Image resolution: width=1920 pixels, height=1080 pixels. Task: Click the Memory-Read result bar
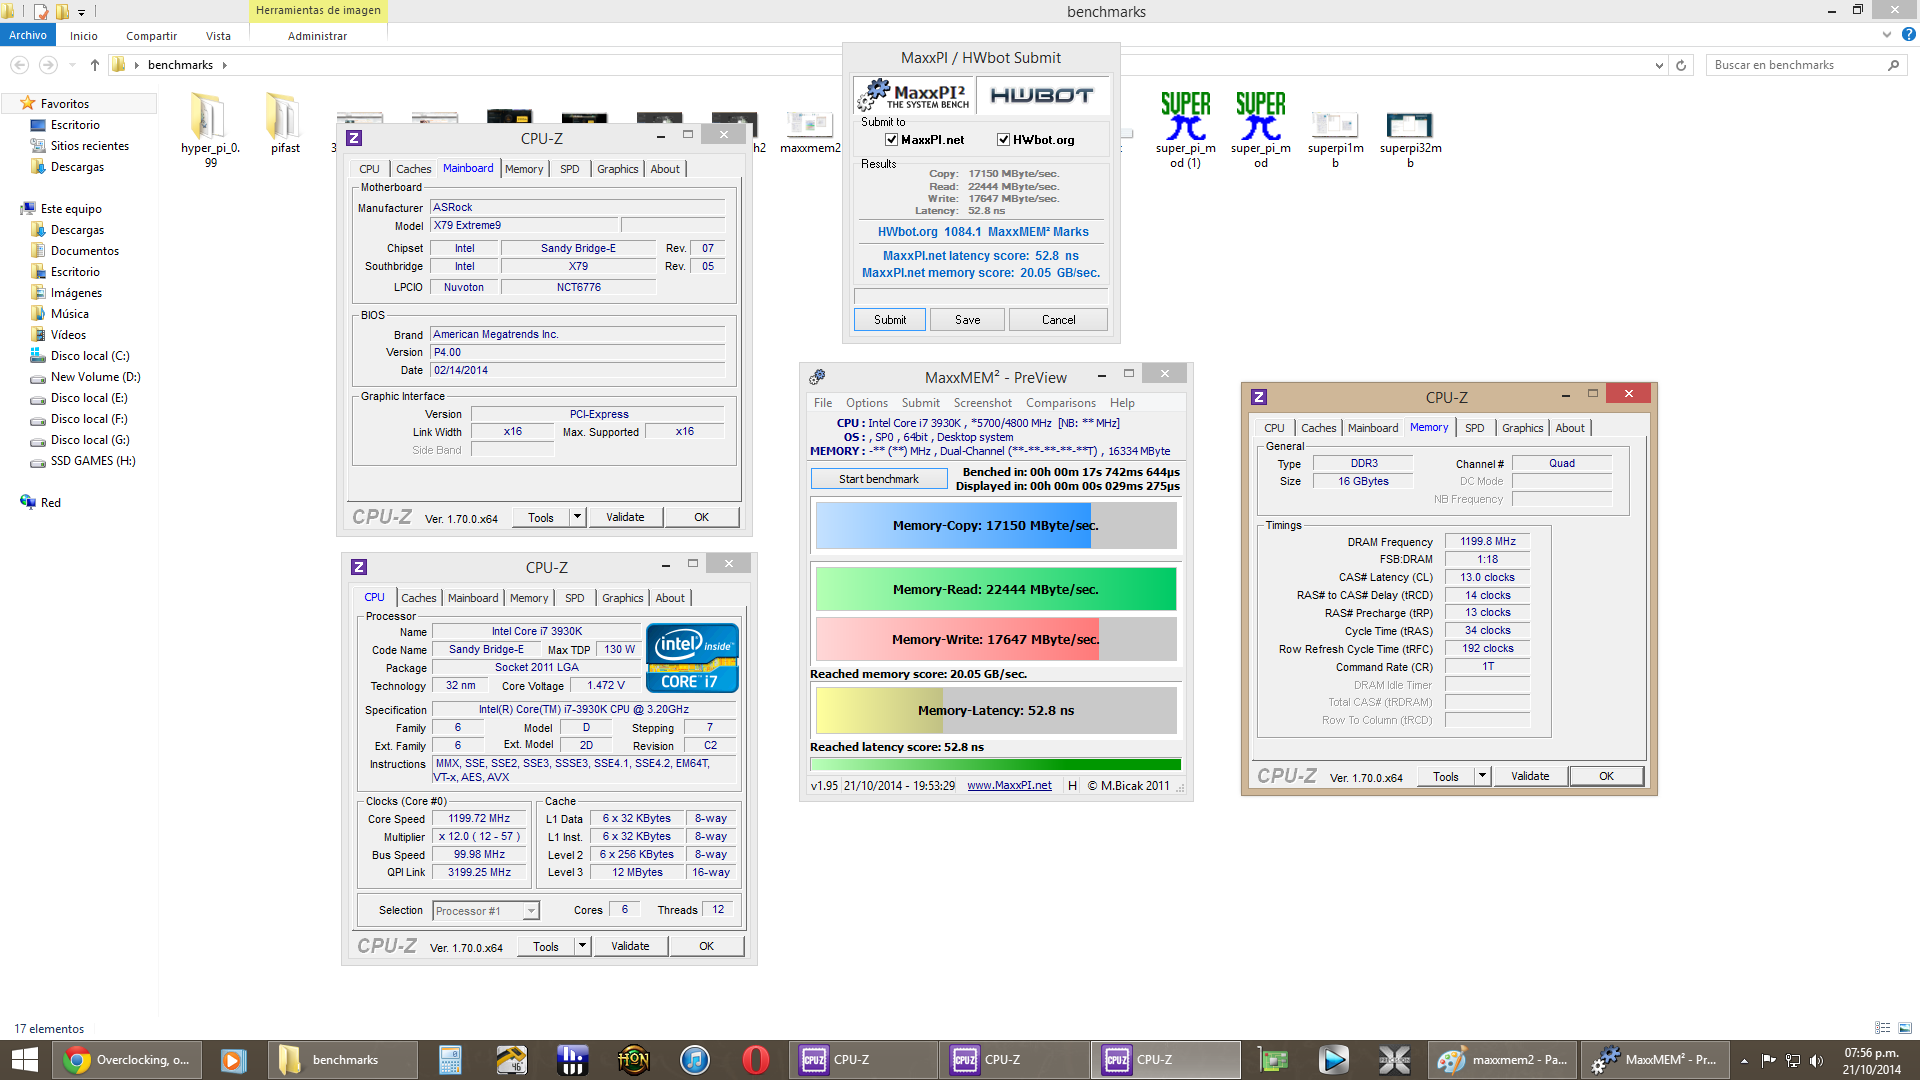pos(995,589)
